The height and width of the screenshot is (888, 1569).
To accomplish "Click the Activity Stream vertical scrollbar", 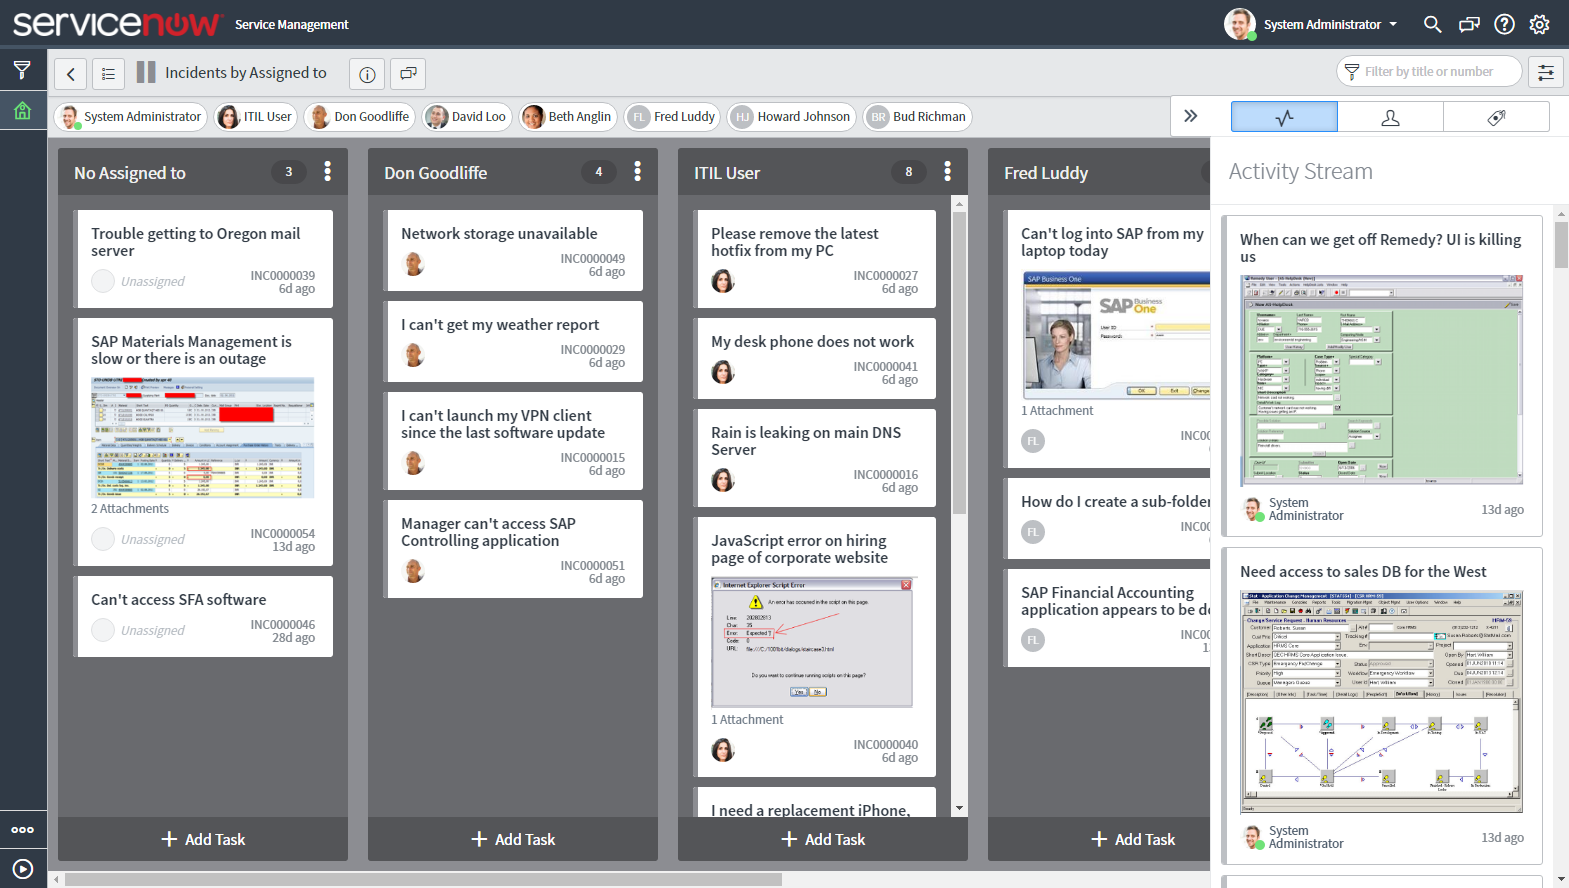I will 1561,245.
